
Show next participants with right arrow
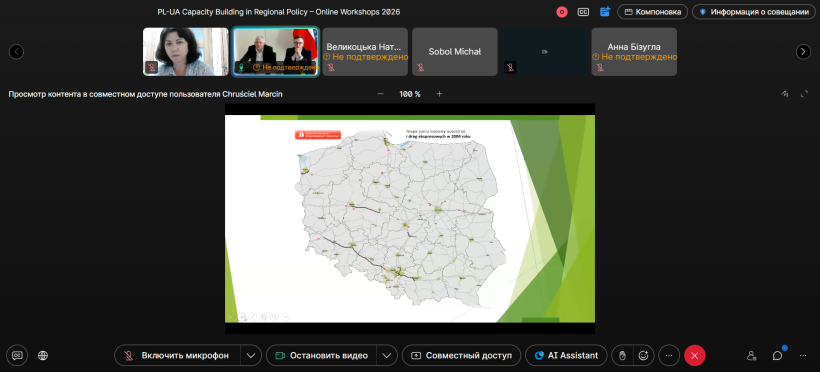coord(803,51)
